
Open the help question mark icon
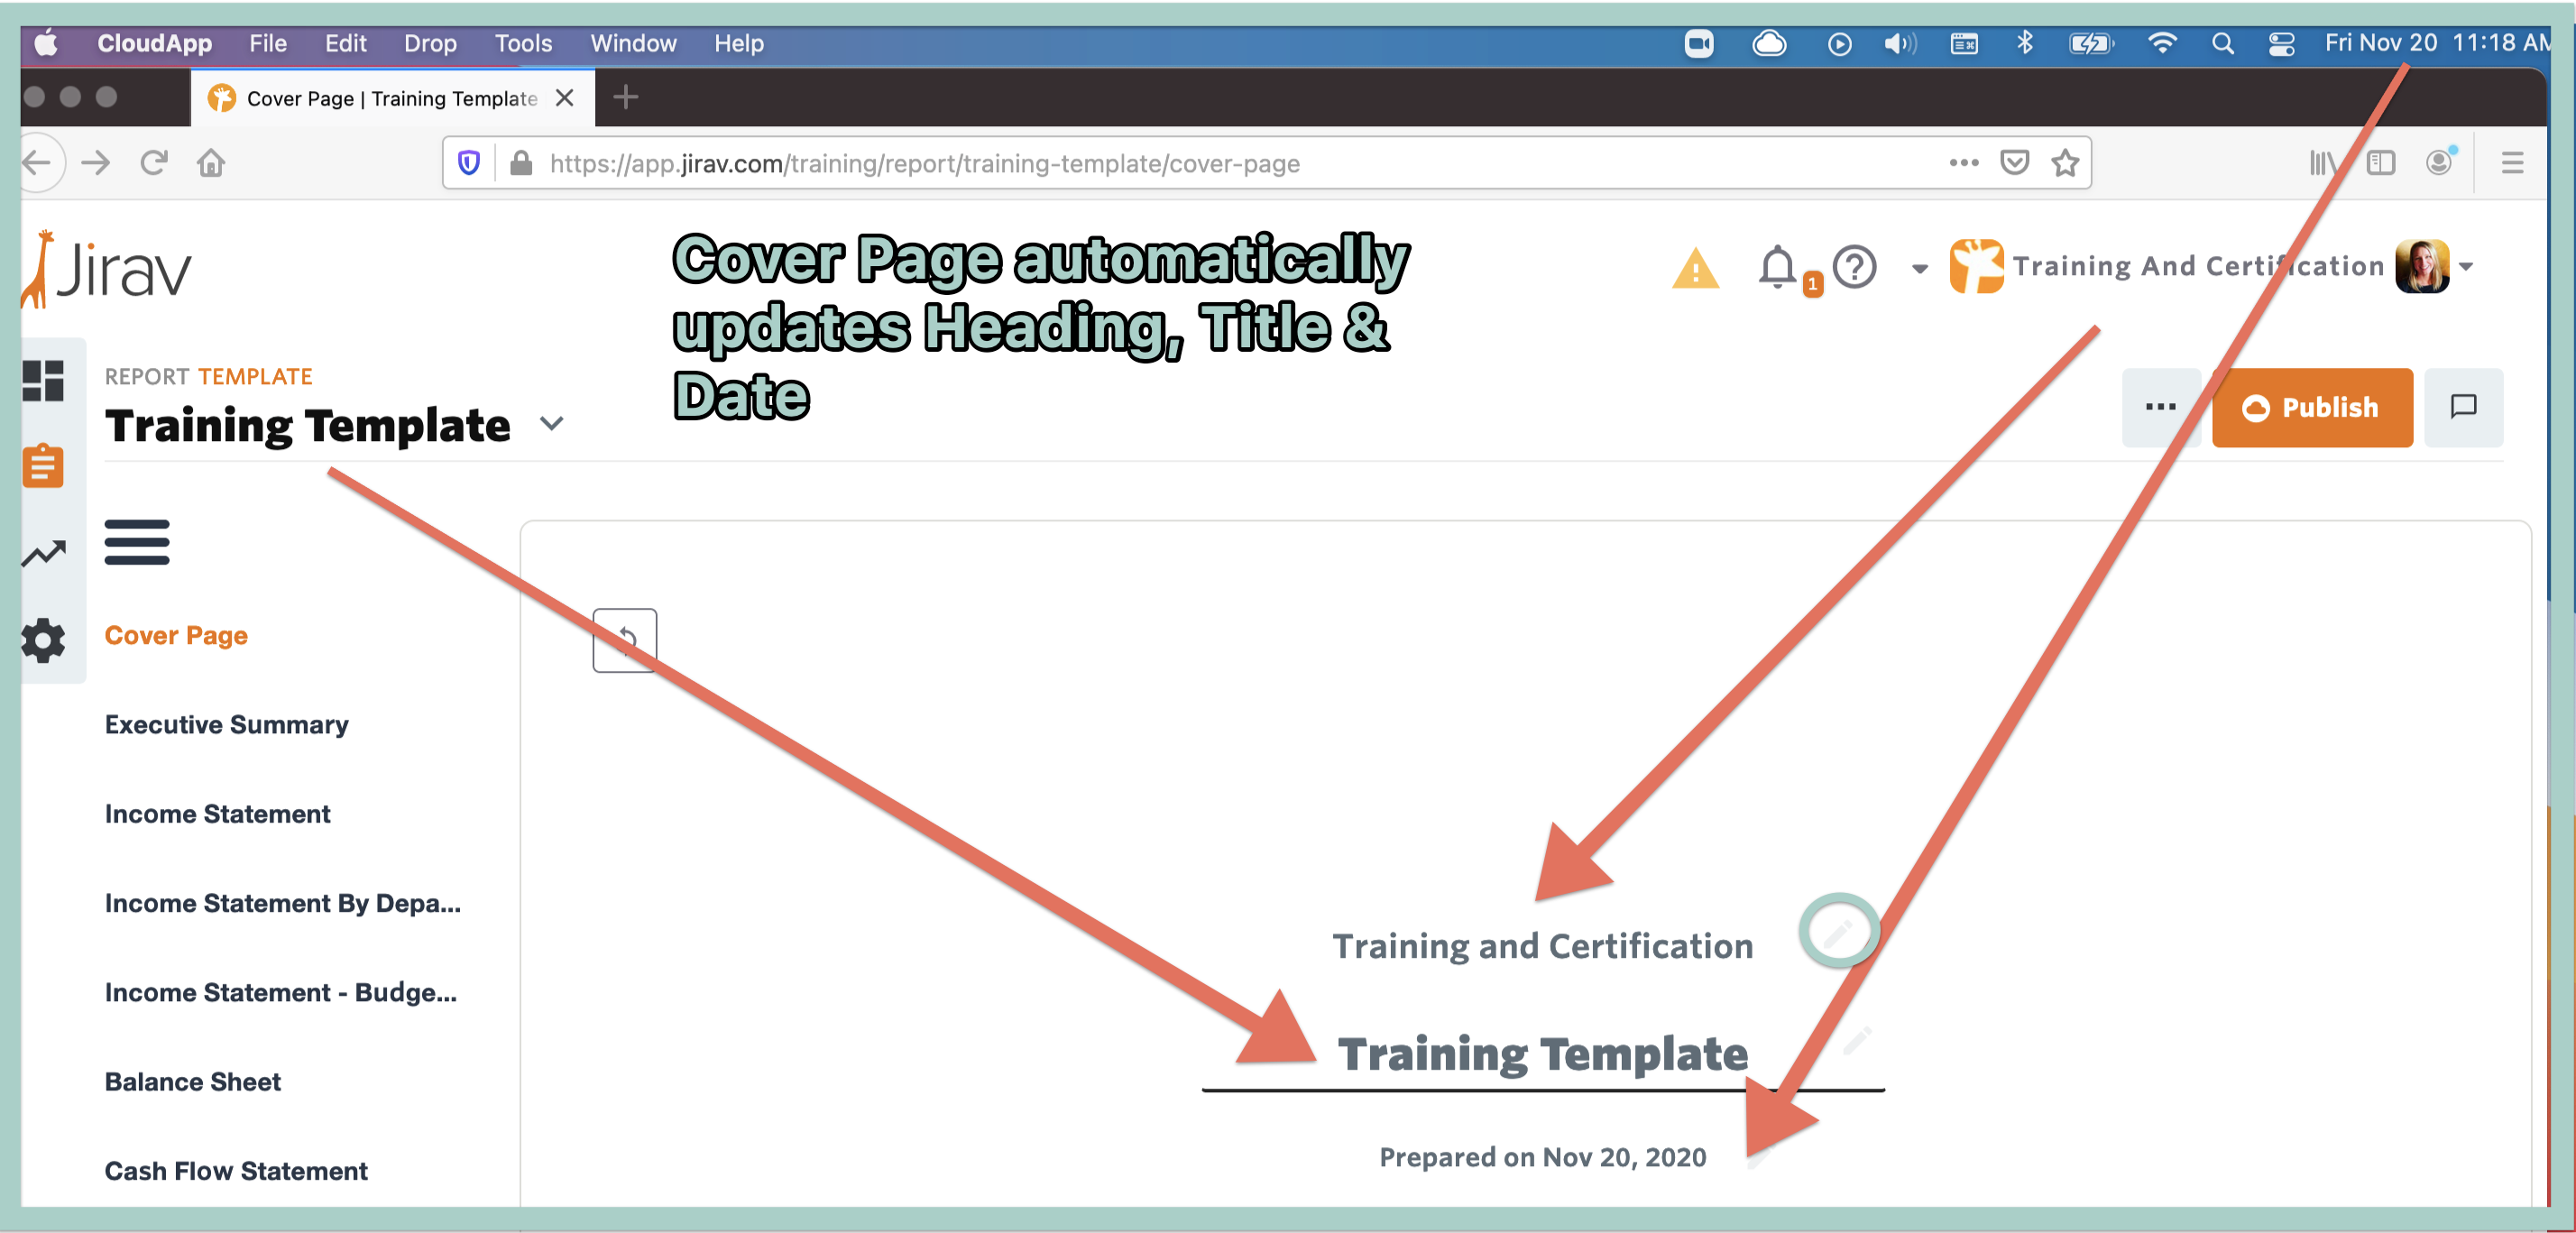coord(1854,267)
